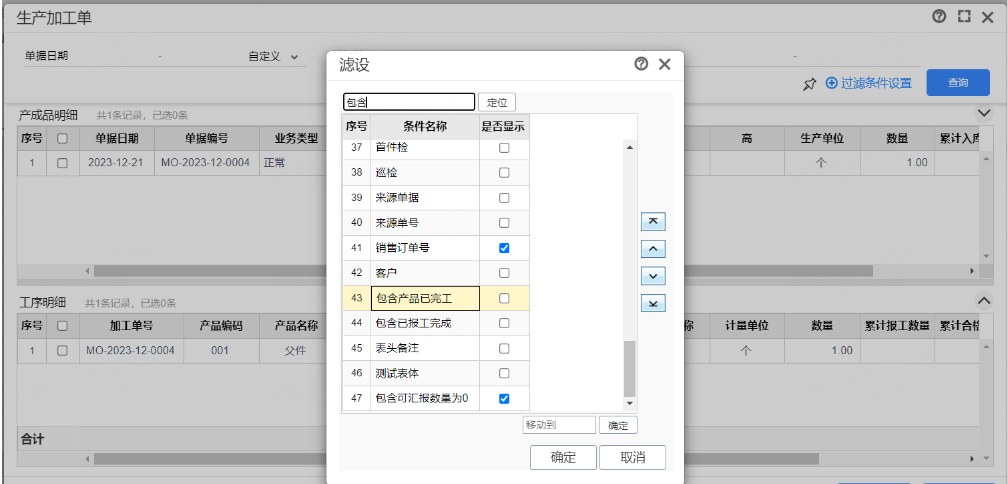
Task: Check row 1 checkbox in 产成品明细
Action: point(62,163)
